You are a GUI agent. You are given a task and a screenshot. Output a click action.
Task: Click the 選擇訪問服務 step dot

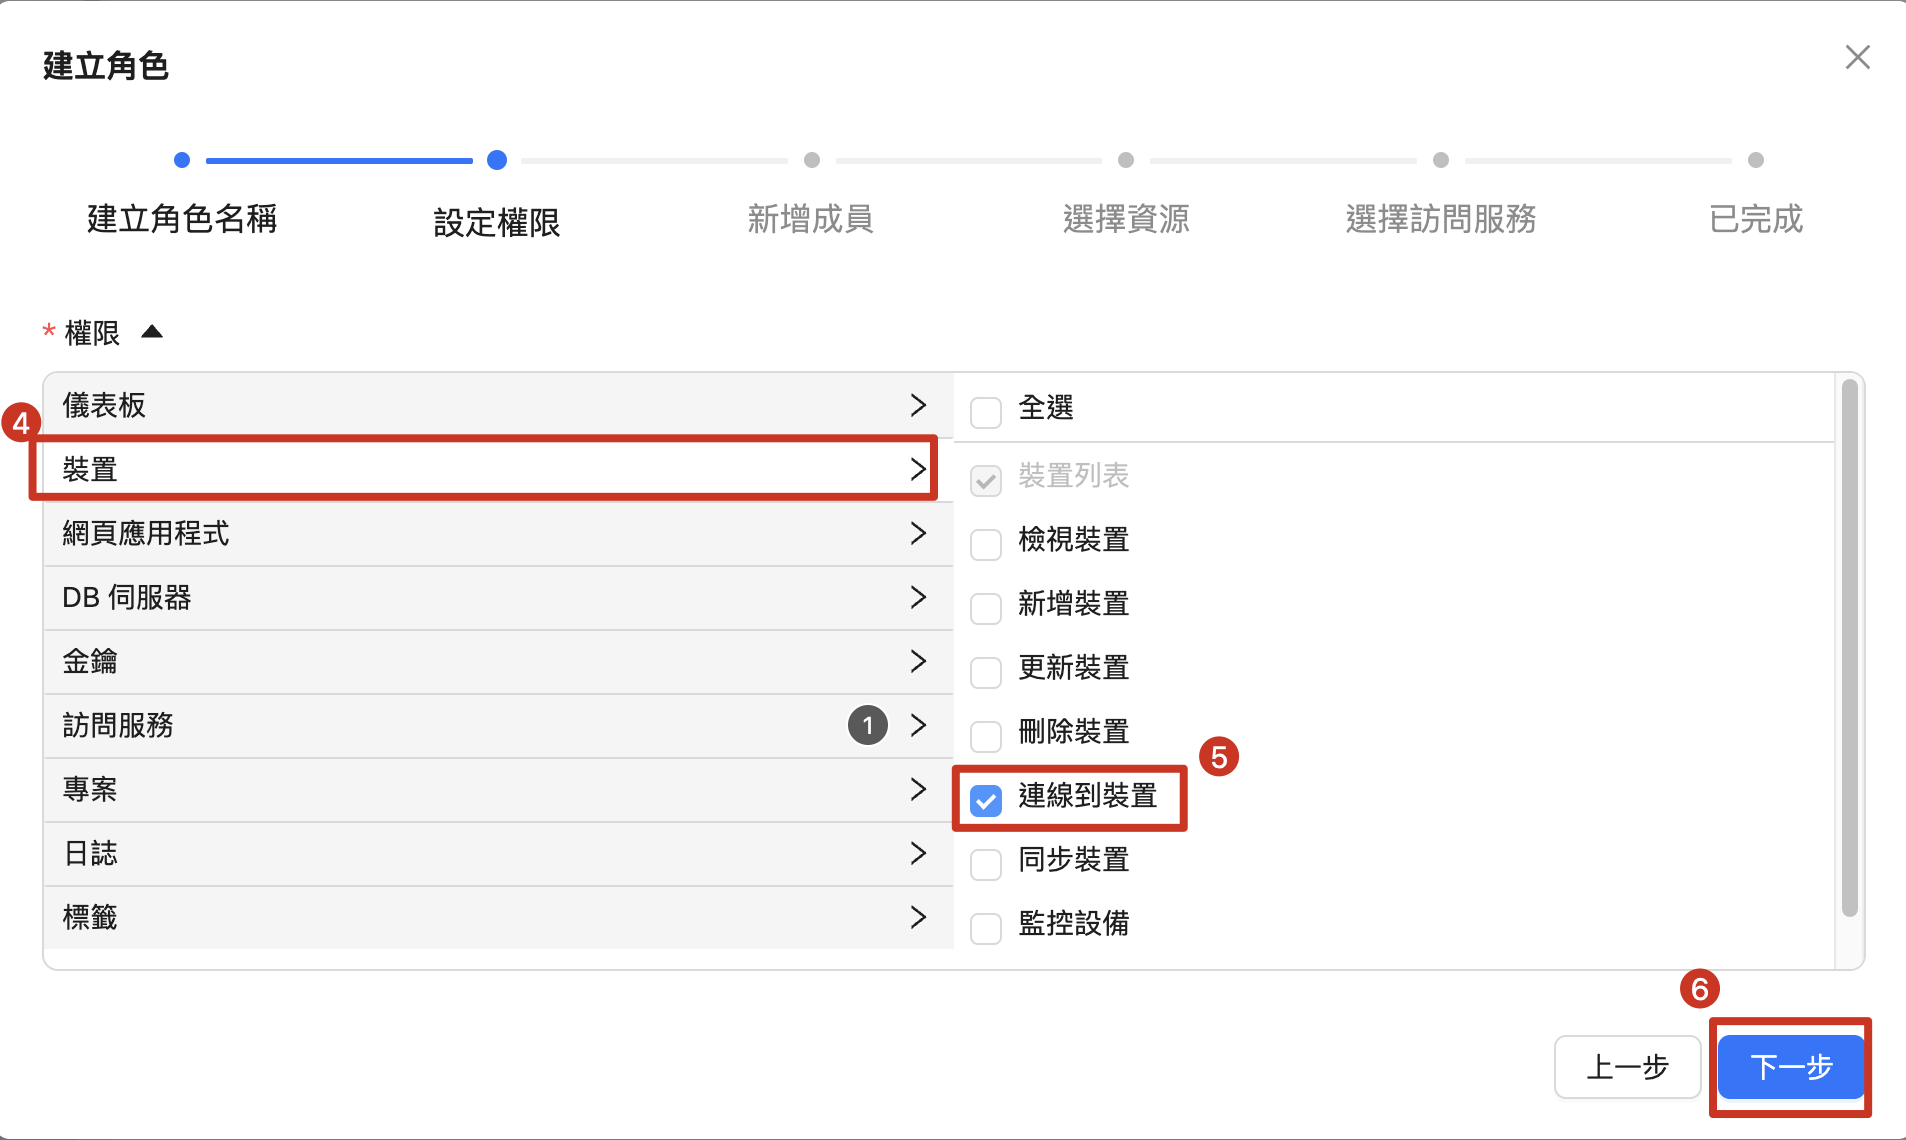point(1441,160)
